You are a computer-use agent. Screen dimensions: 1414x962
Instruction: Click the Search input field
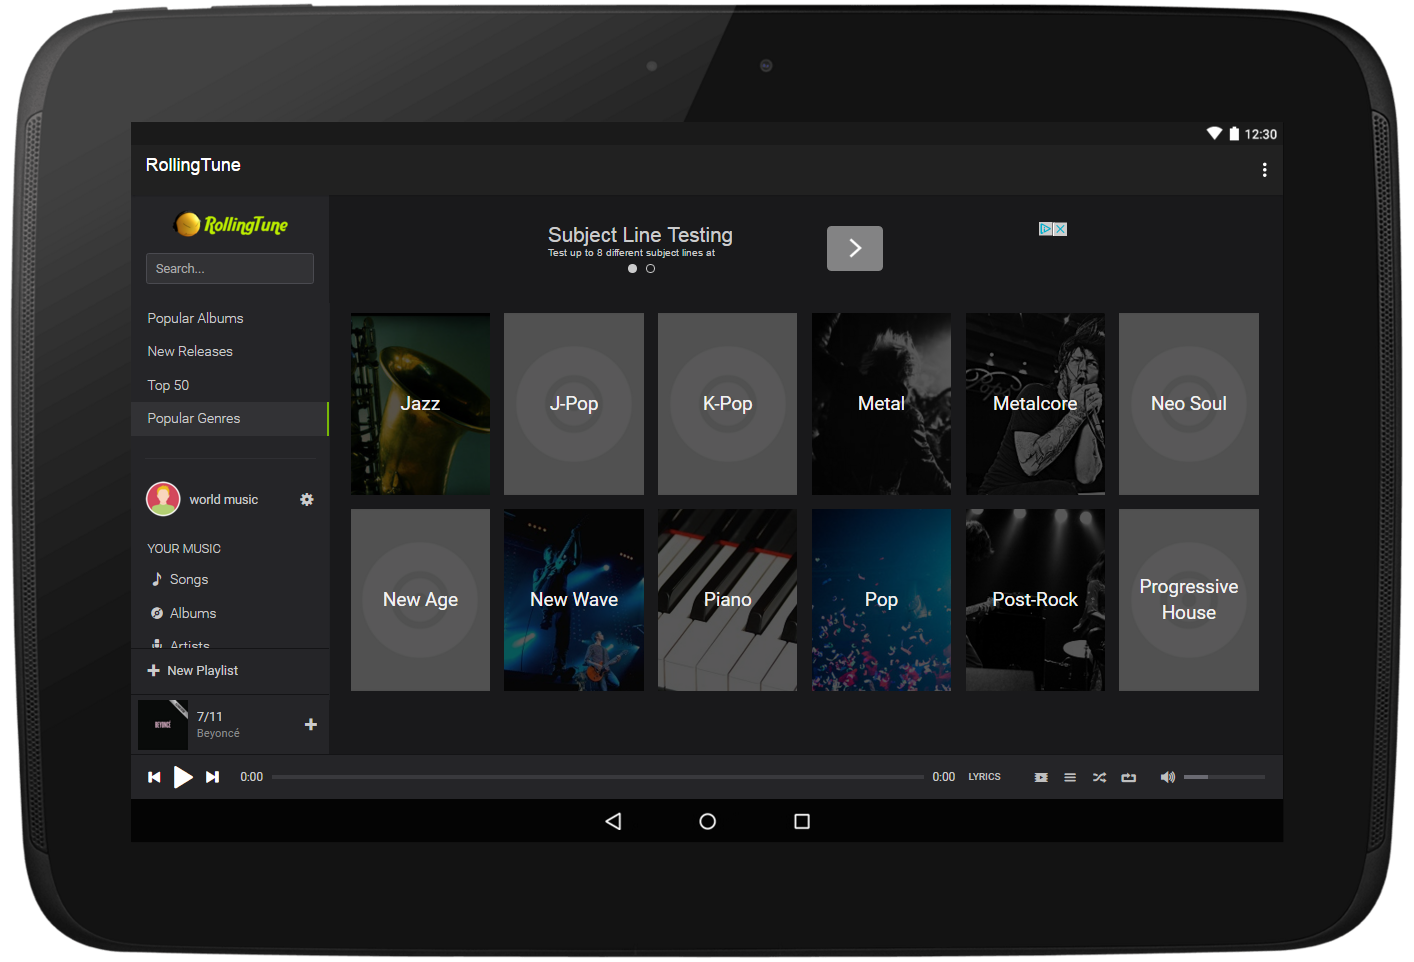coord(230,268)
